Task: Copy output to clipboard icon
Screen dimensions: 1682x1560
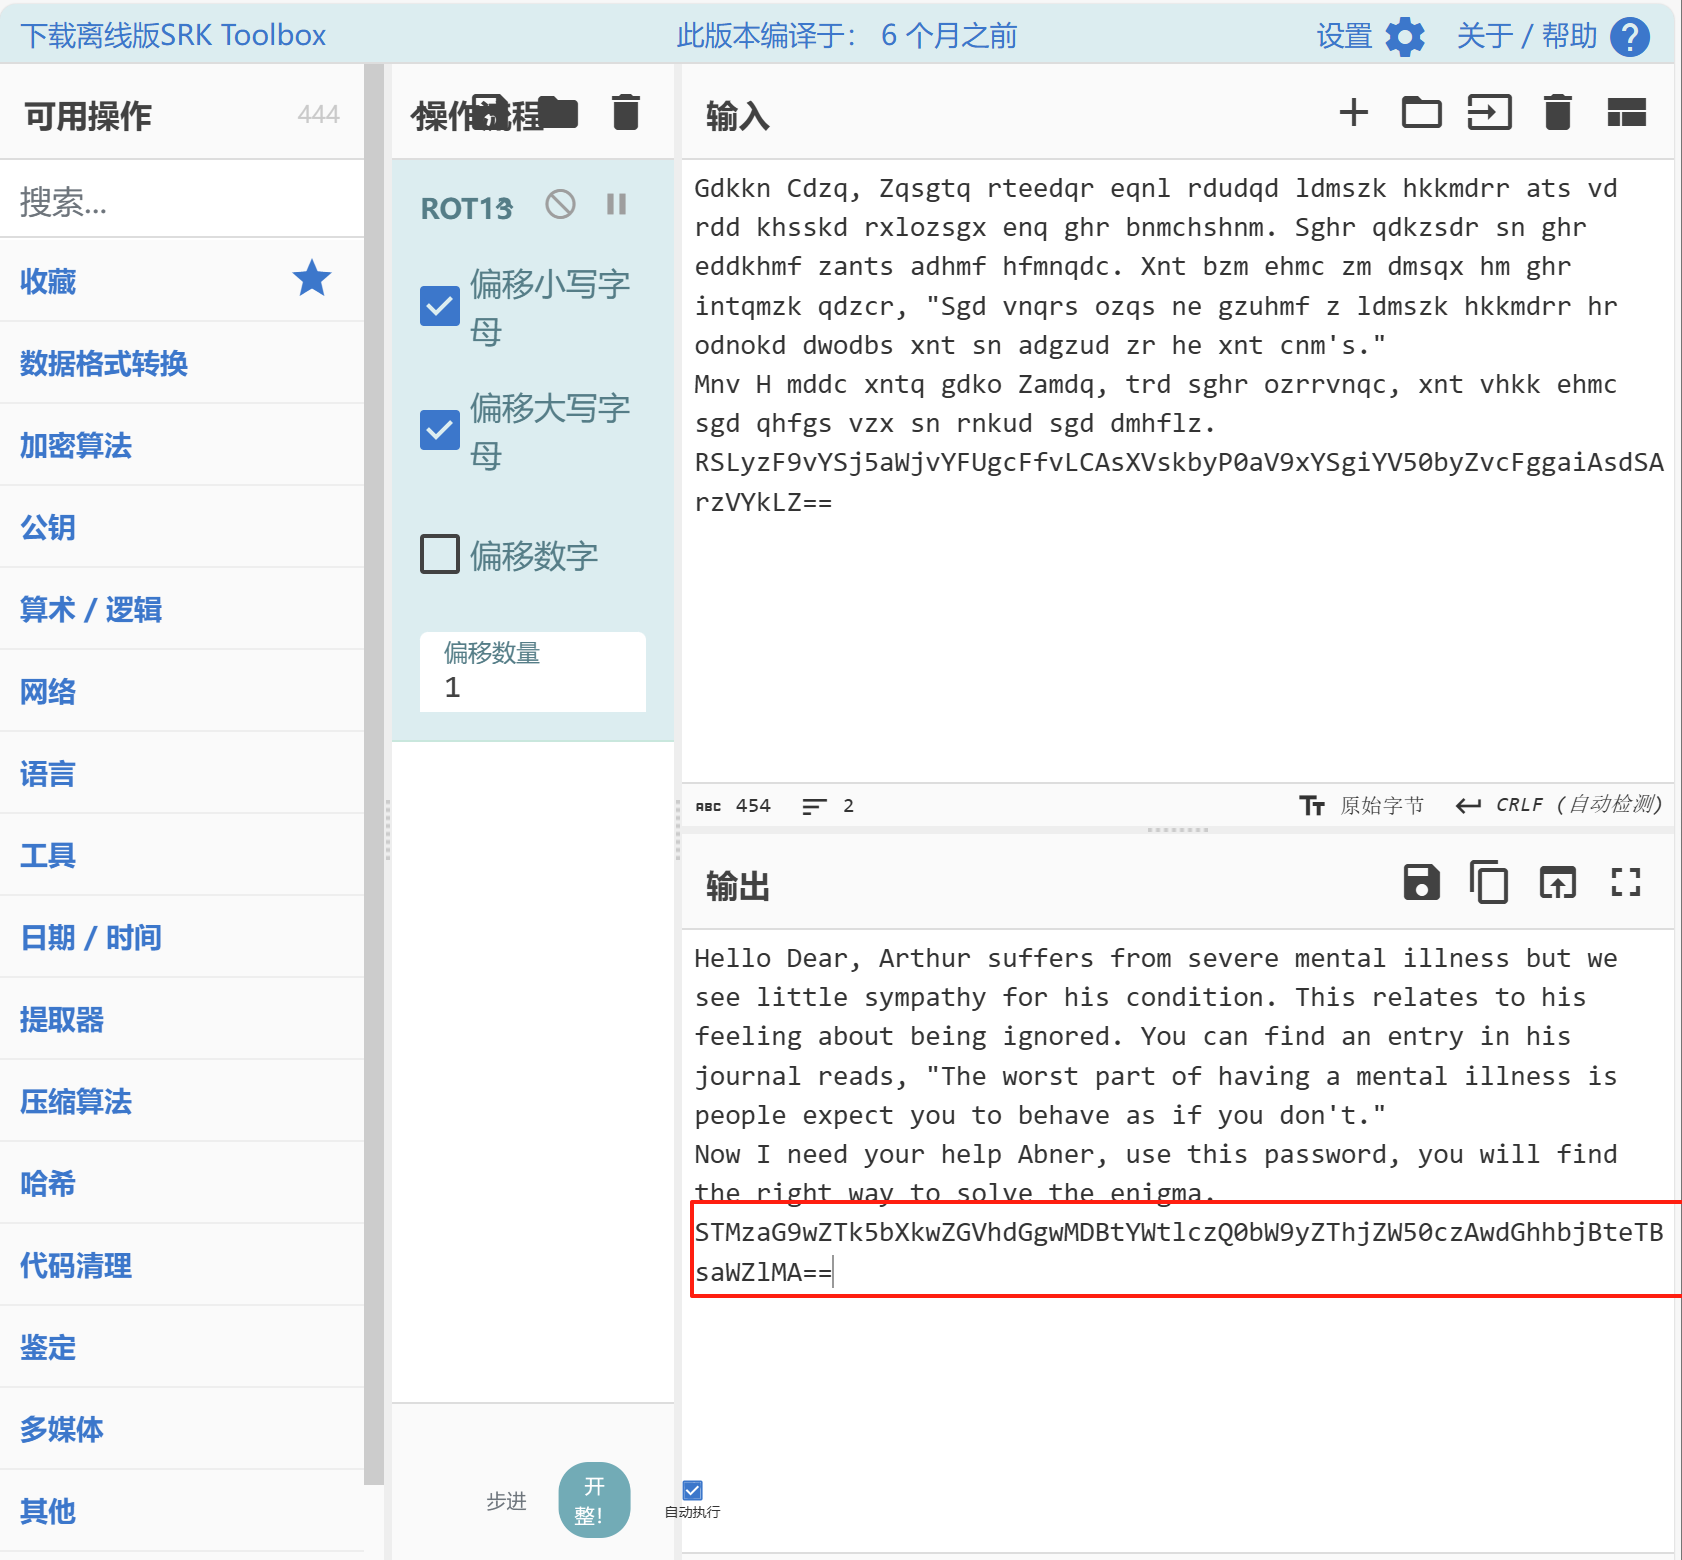Action: [1489, 883]
